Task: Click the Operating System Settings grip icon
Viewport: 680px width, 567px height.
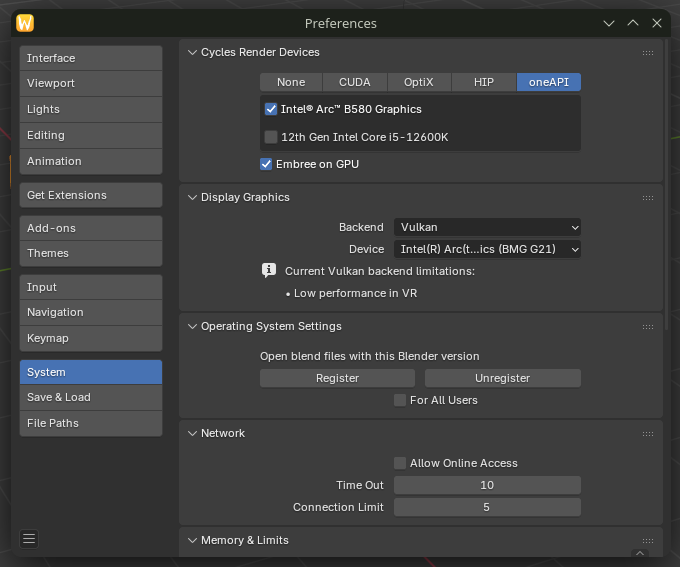Action: tap(648, 326)
